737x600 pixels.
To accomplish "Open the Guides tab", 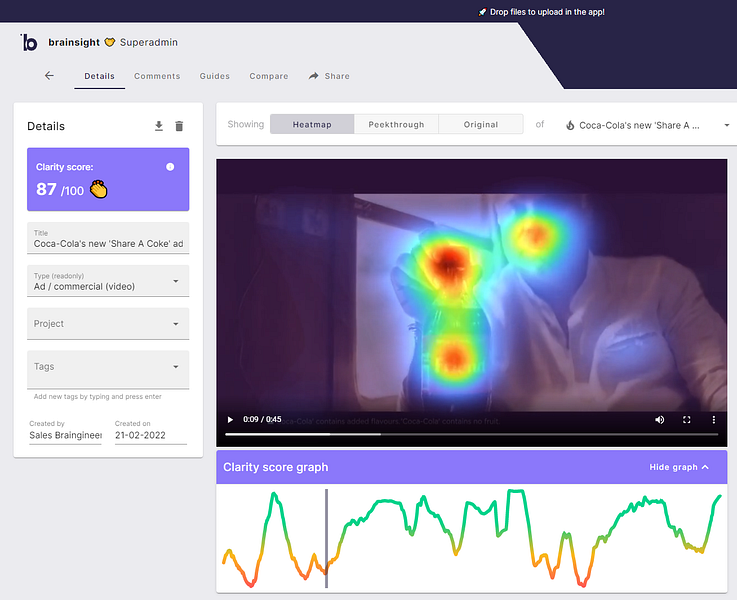I will pos(215,76).
